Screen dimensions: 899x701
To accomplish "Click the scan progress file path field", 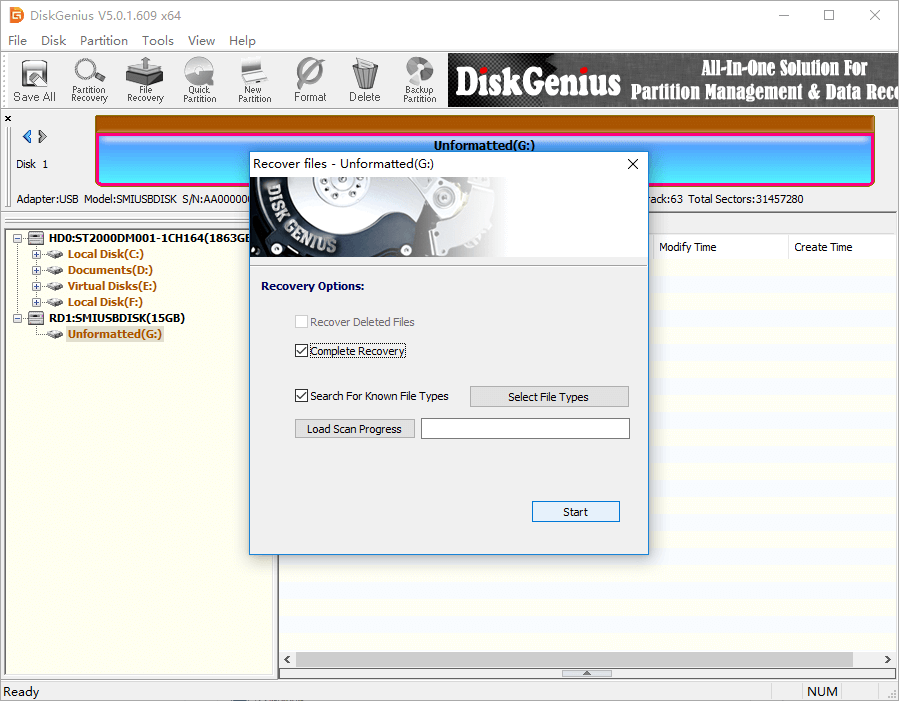I will 525,429.
